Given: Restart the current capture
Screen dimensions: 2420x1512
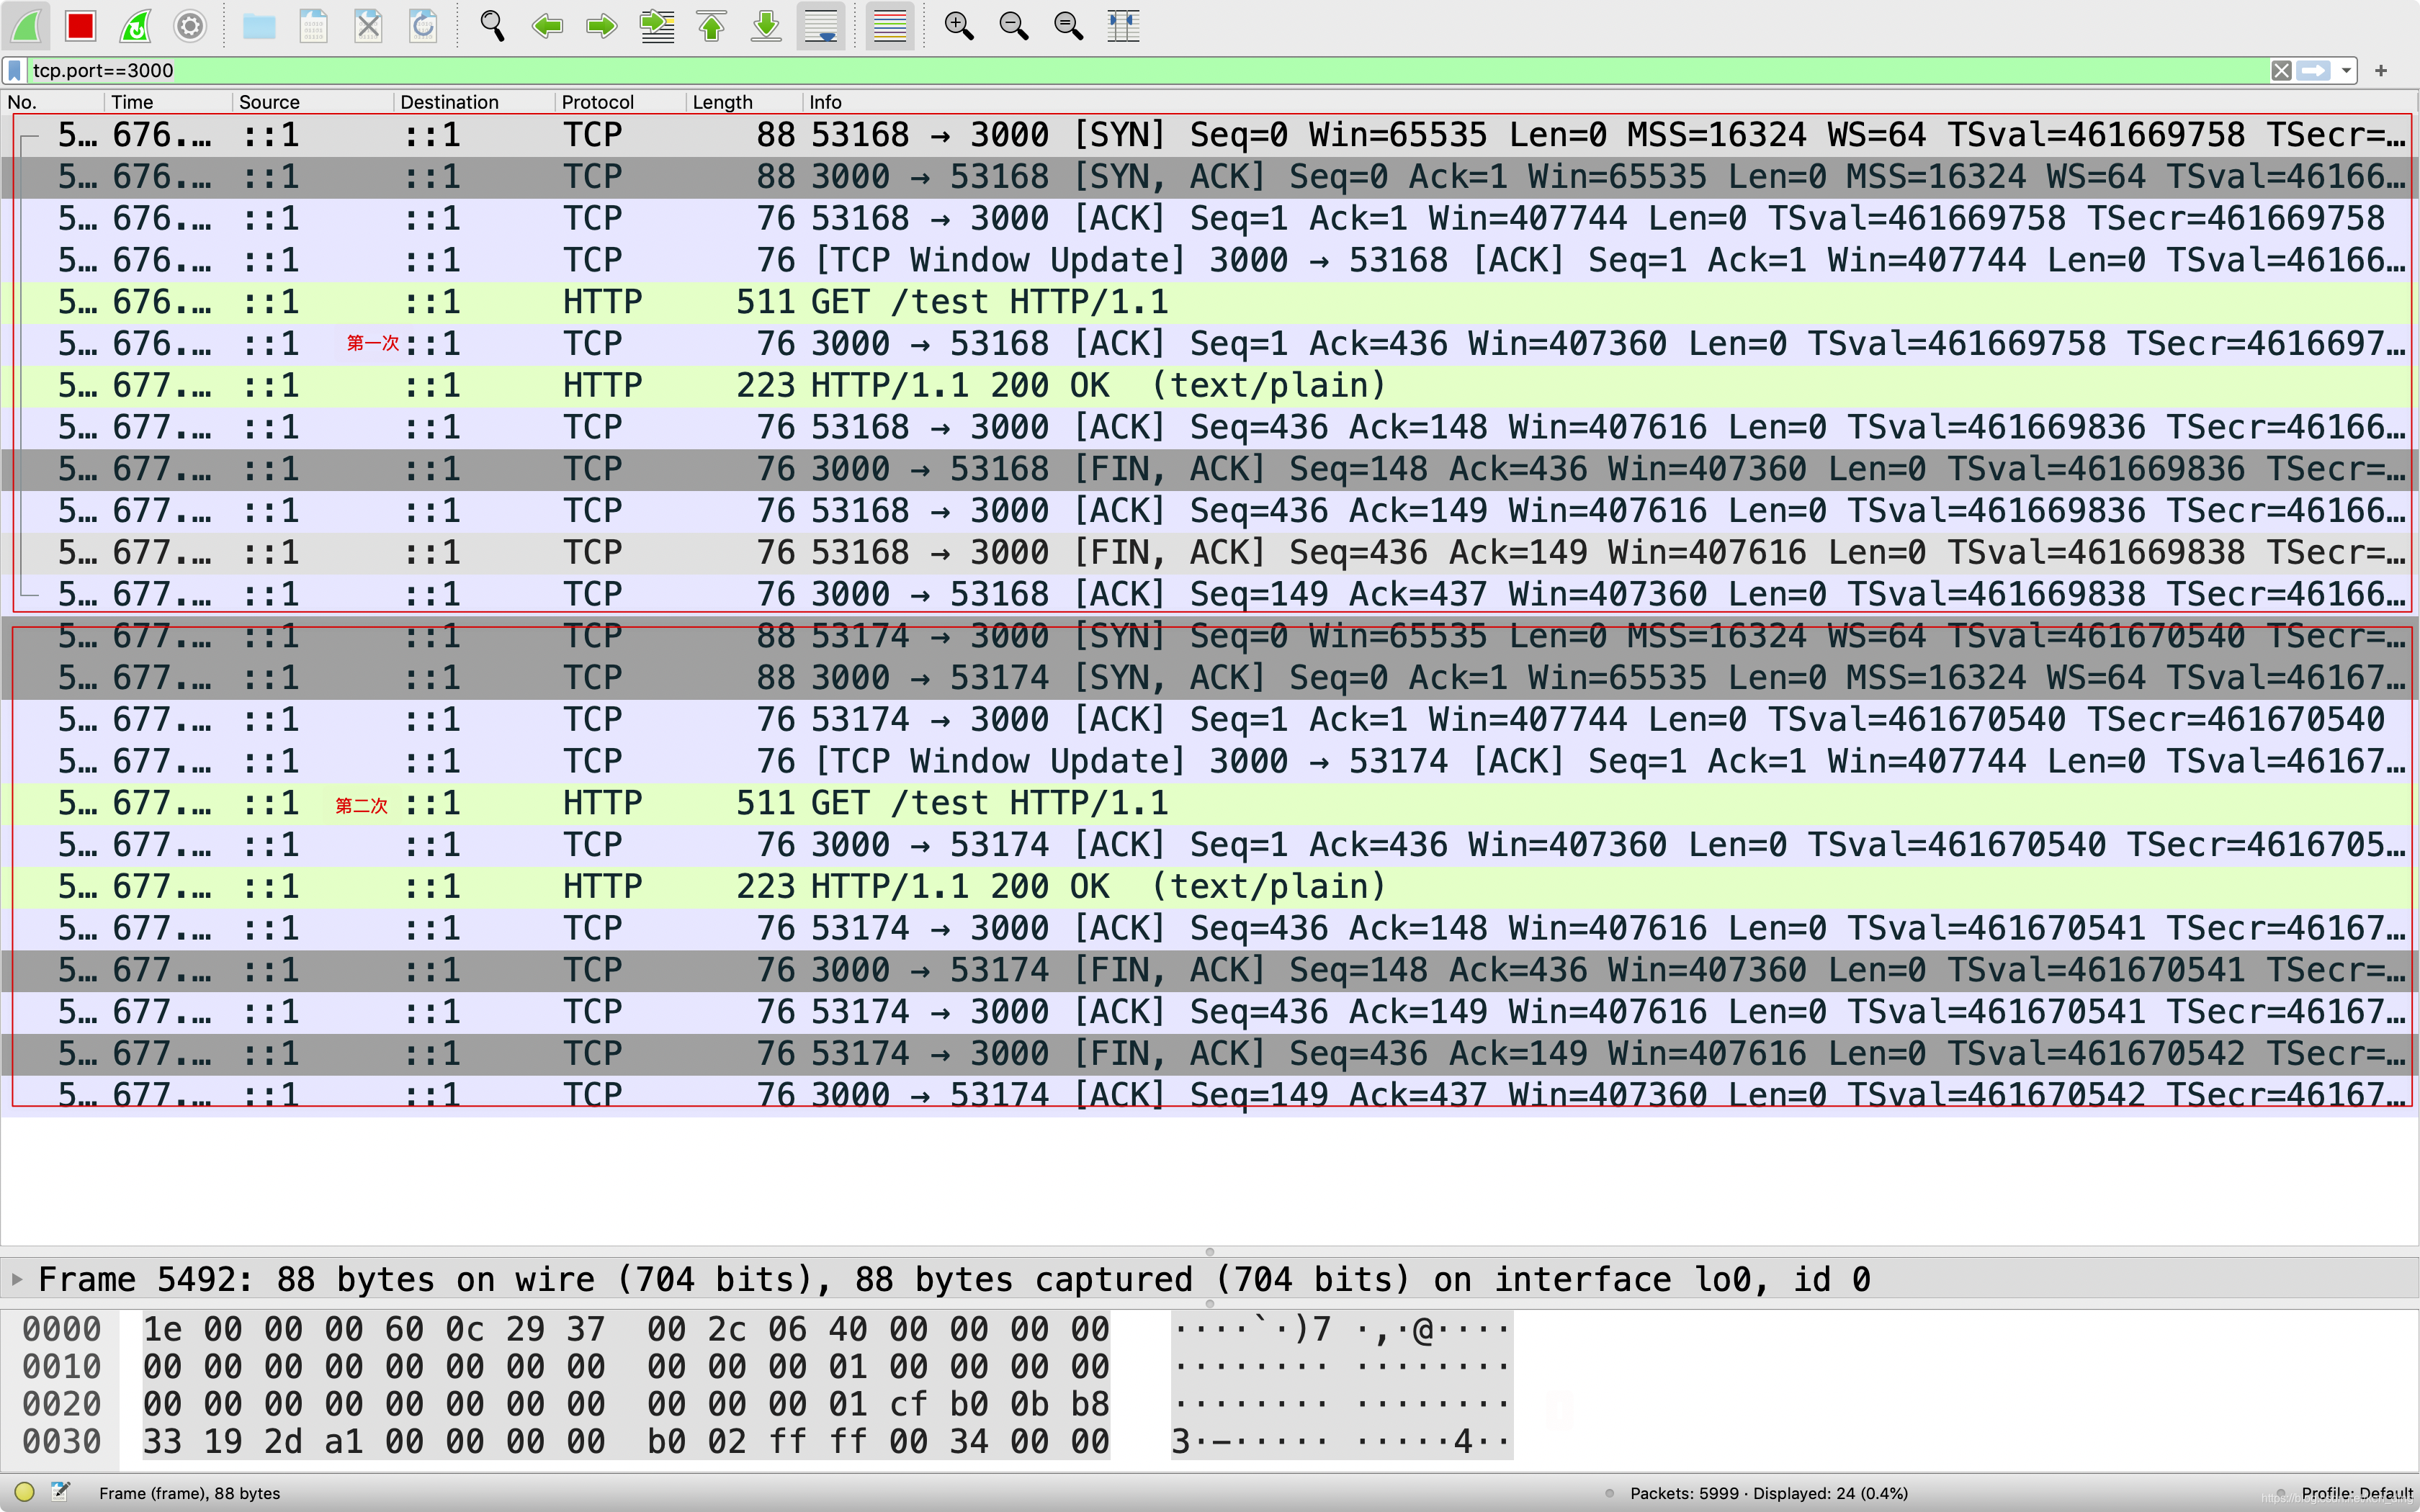Looking at the screenshot, I should [x=135, y=26].
